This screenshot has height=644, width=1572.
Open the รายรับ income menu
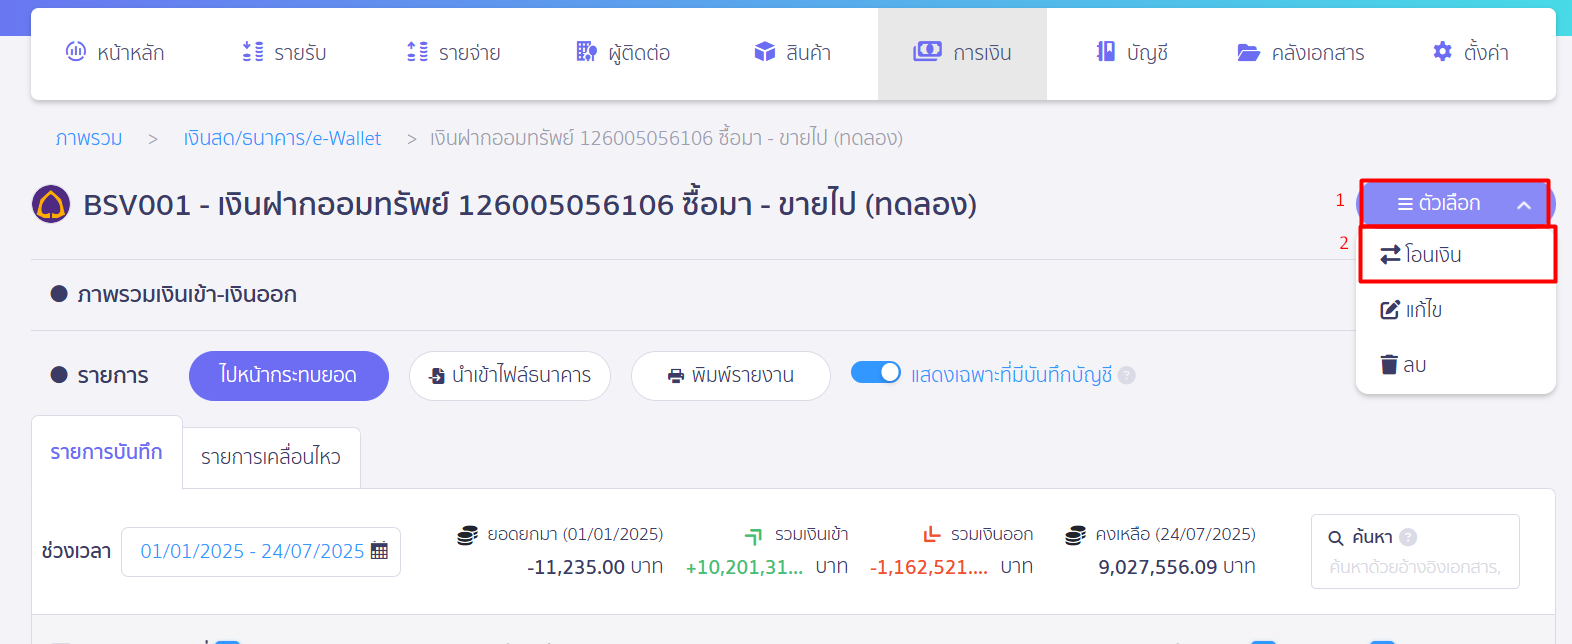click(285, 53)
